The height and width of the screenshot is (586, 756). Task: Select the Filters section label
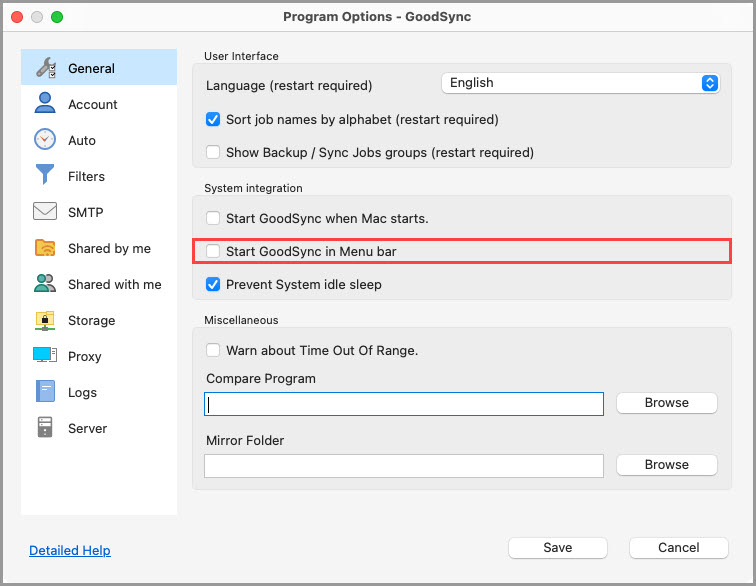(86, 177)
